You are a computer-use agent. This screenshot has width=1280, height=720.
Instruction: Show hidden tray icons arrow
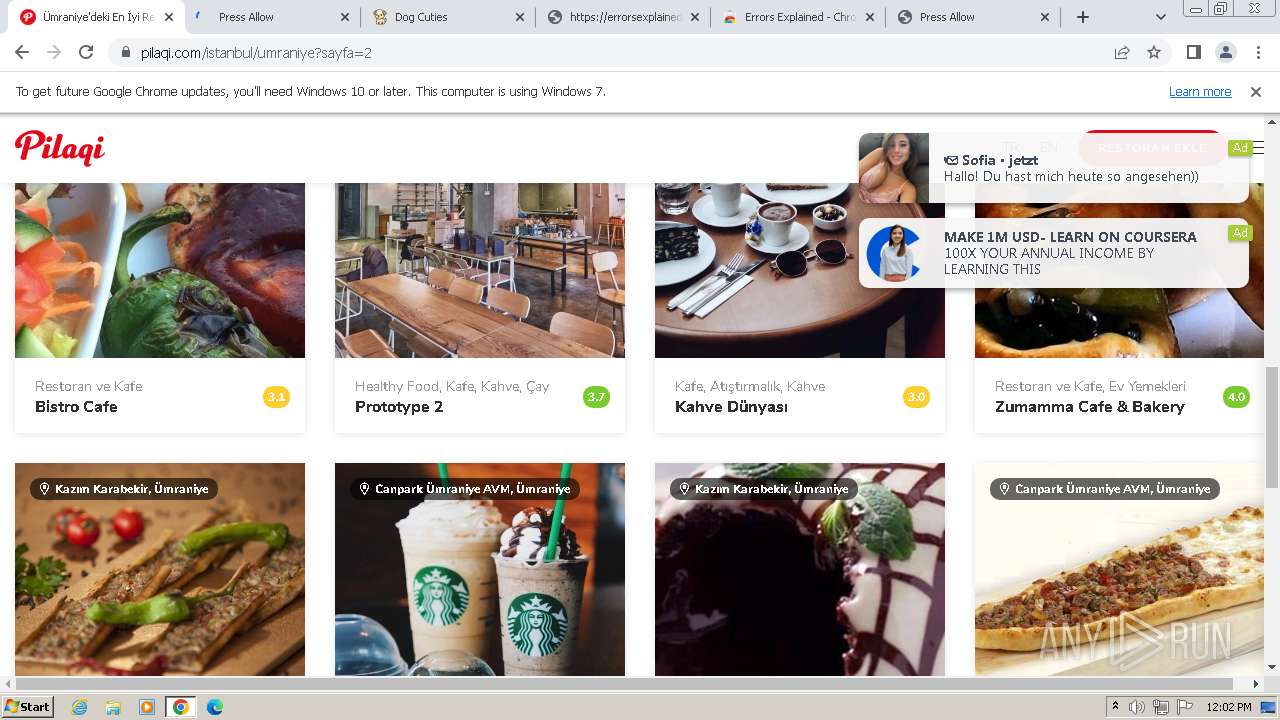(x=1115, y=707)
